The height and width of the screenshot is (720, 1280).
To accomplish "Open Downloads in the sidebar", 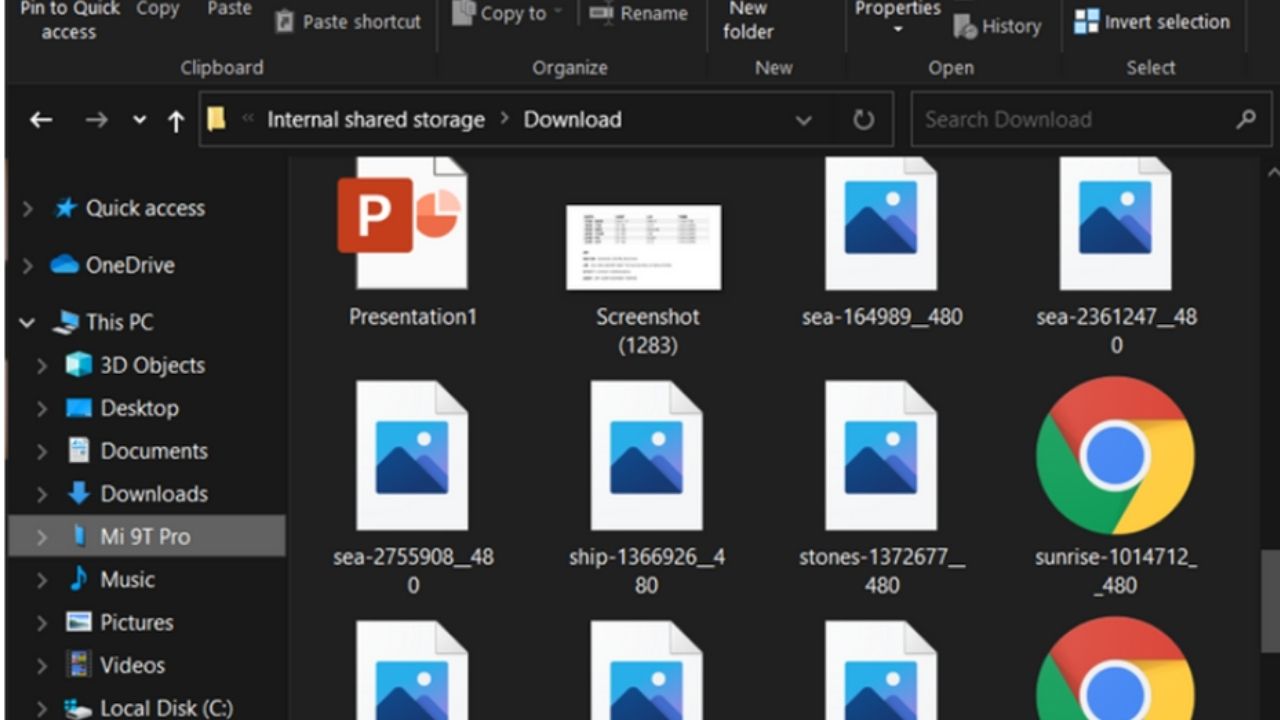I will (137, 494).
